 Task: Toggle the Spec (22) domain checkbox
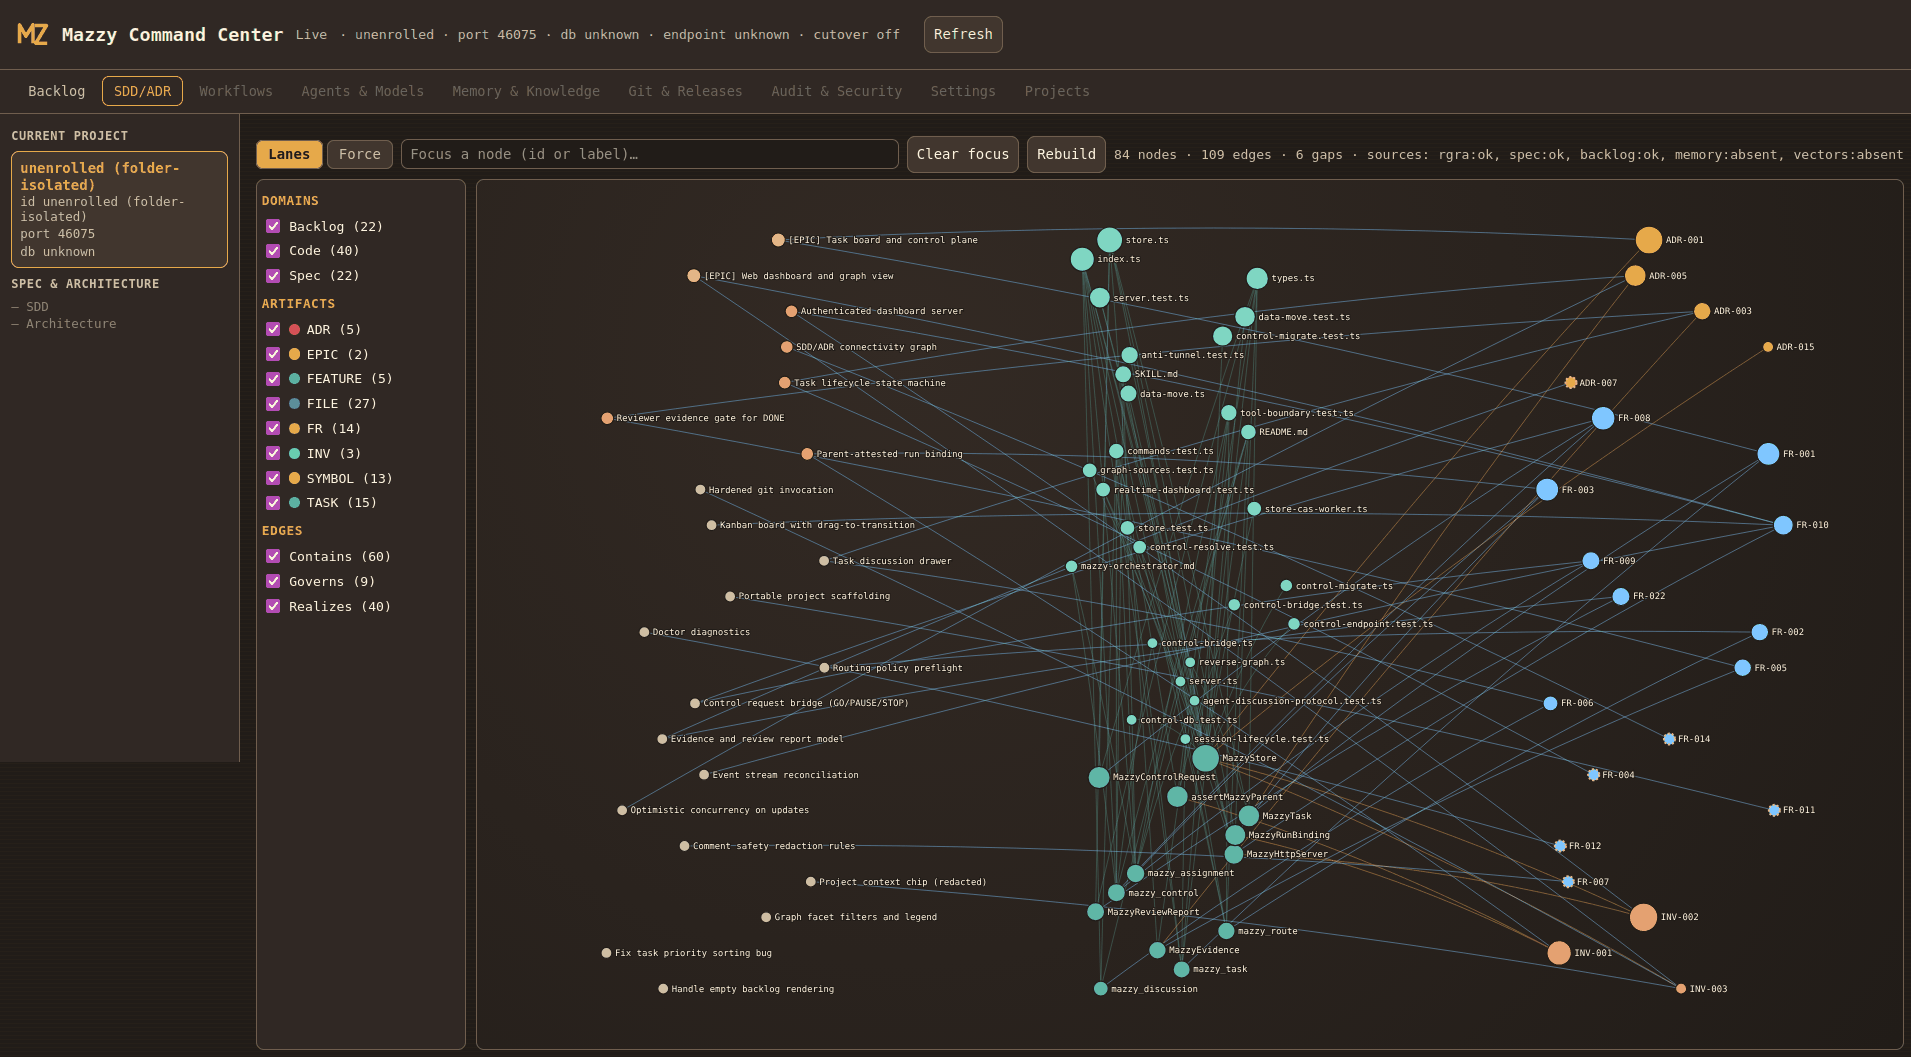coord(273,276)
